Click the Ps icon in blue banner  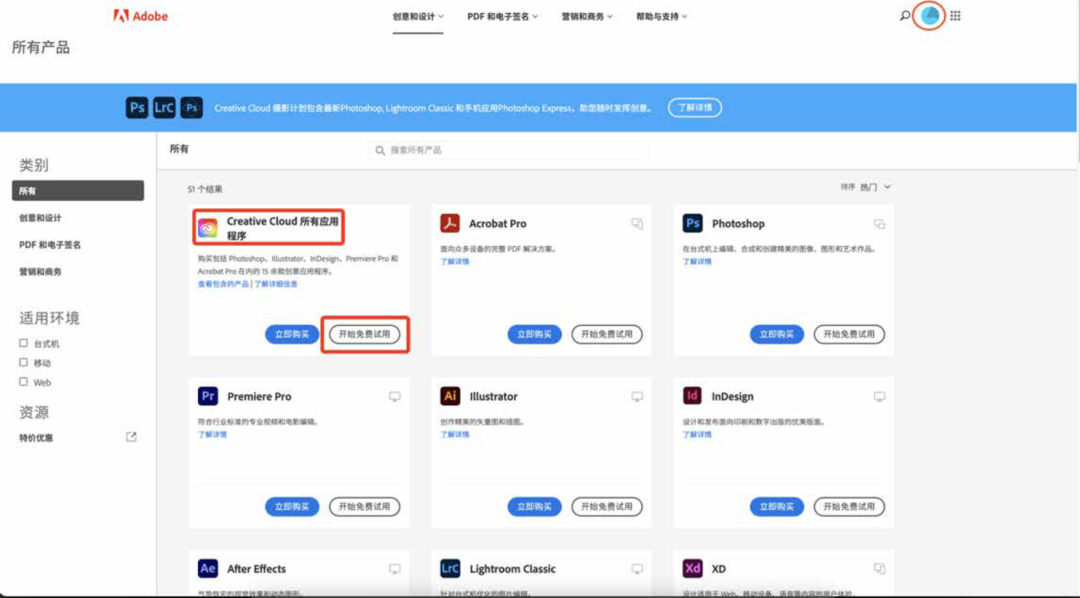coord(137,107)
